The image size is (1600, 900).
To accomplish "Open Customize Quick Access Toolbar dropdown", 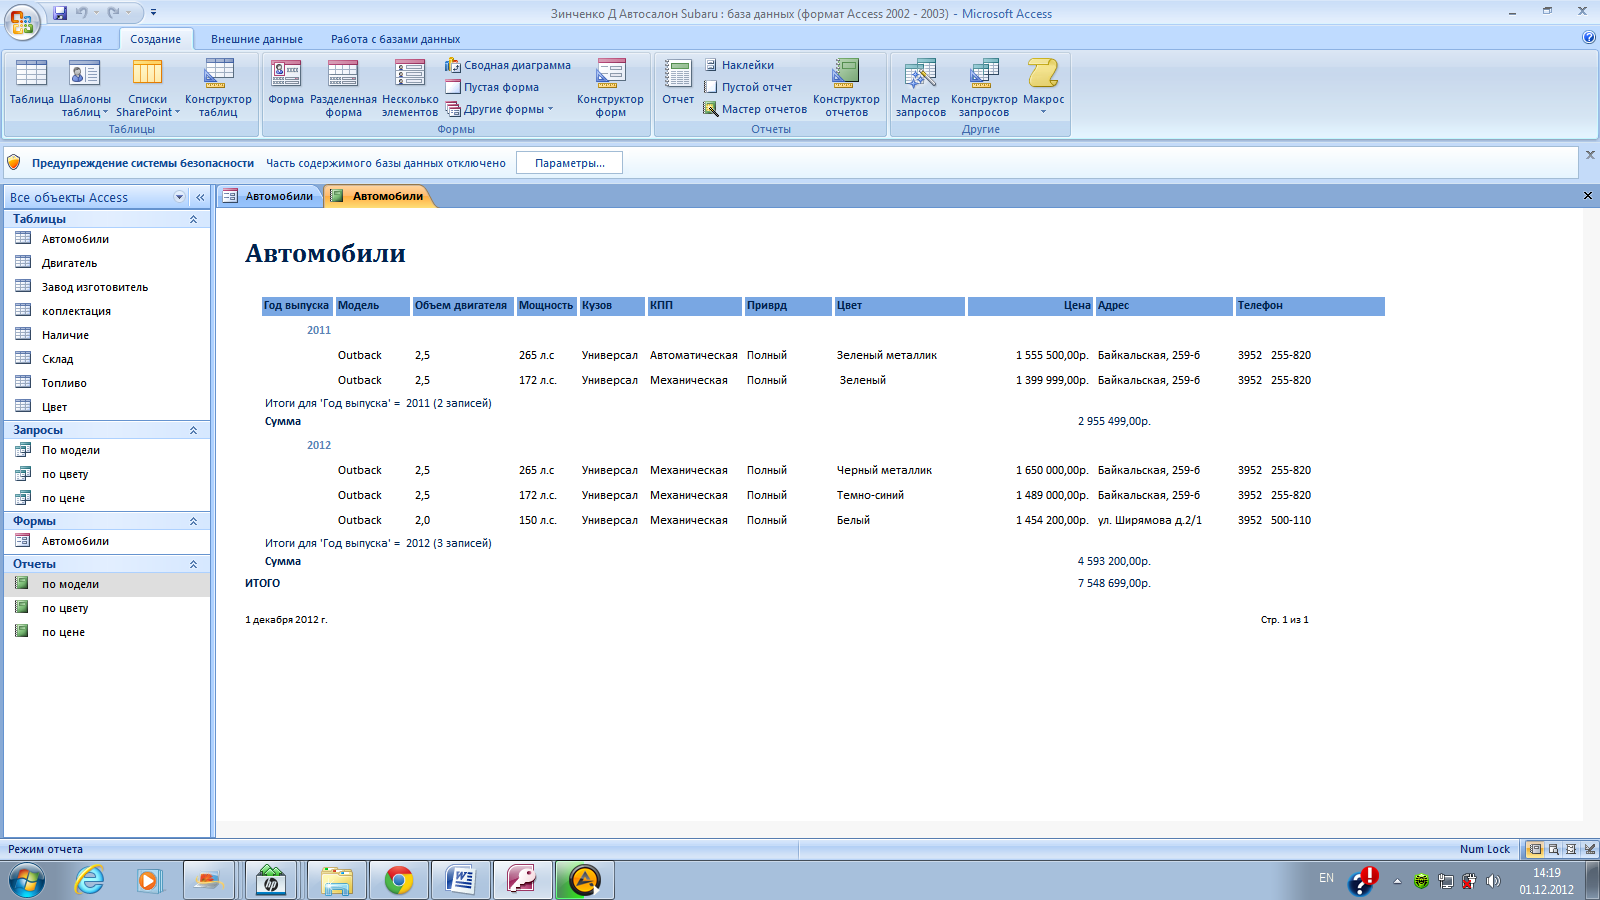I will pos(153,13).
